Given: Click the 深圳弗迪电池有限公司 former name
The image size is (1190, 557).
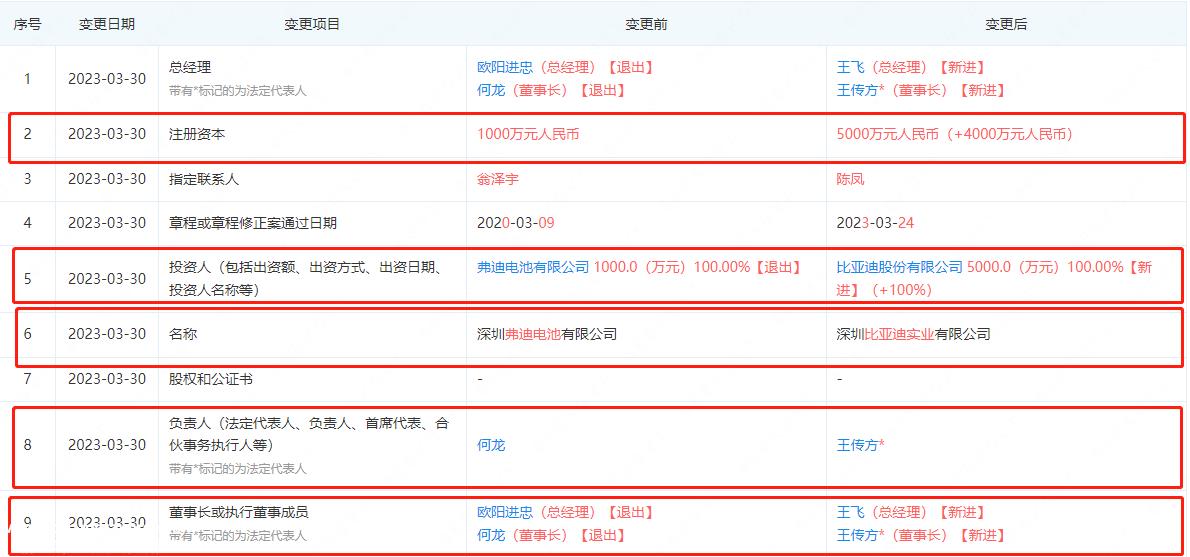Looking at the screenshot, I should click(546, 334).
